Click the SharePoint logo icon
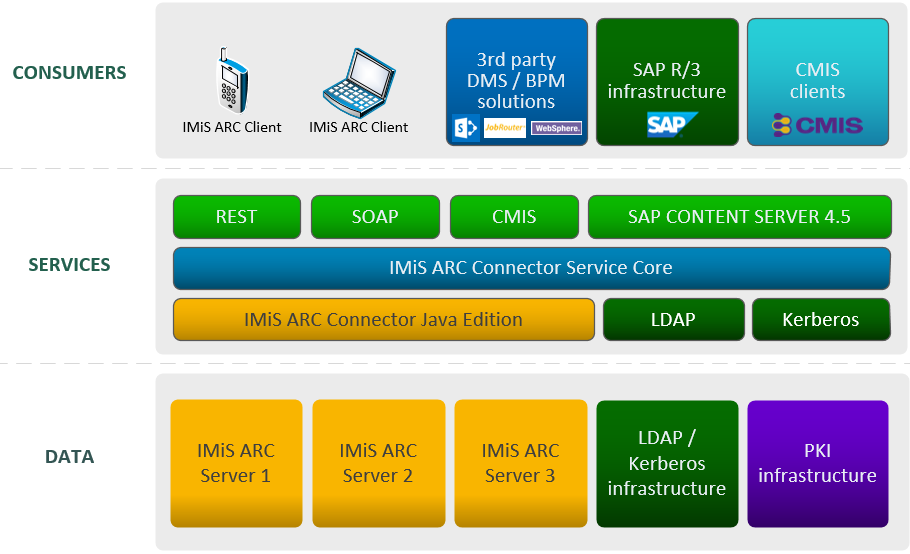 tap(465, 128)
